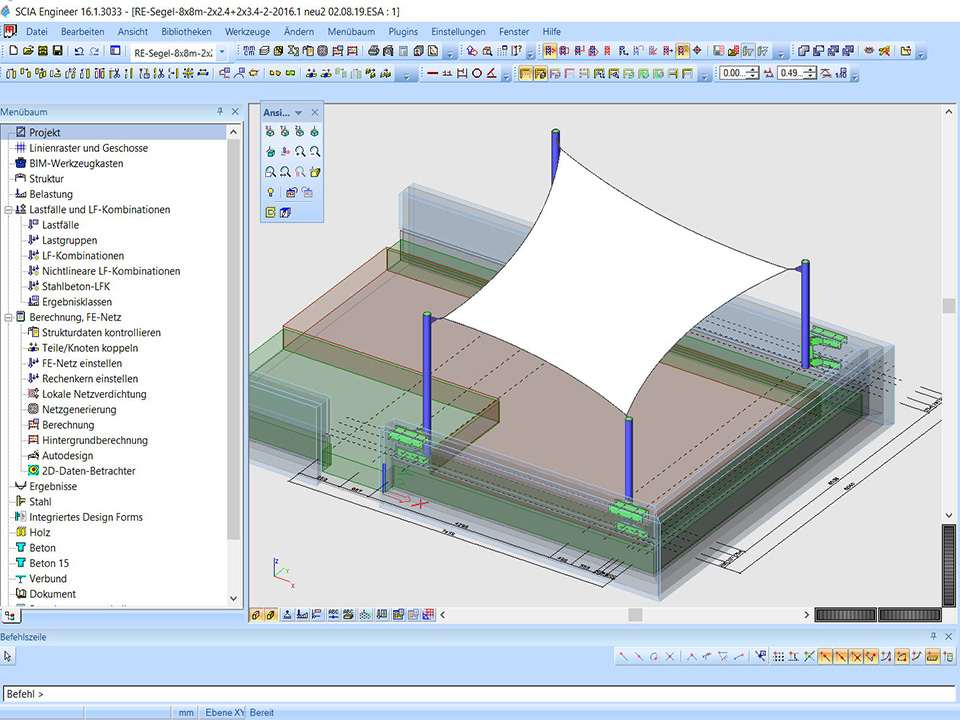Collapse the Berechnung, FE-Netz tree node
Image resolution: width=960 pixels, height=720 pixels.
pyautogui.click(x=8, y=317)
